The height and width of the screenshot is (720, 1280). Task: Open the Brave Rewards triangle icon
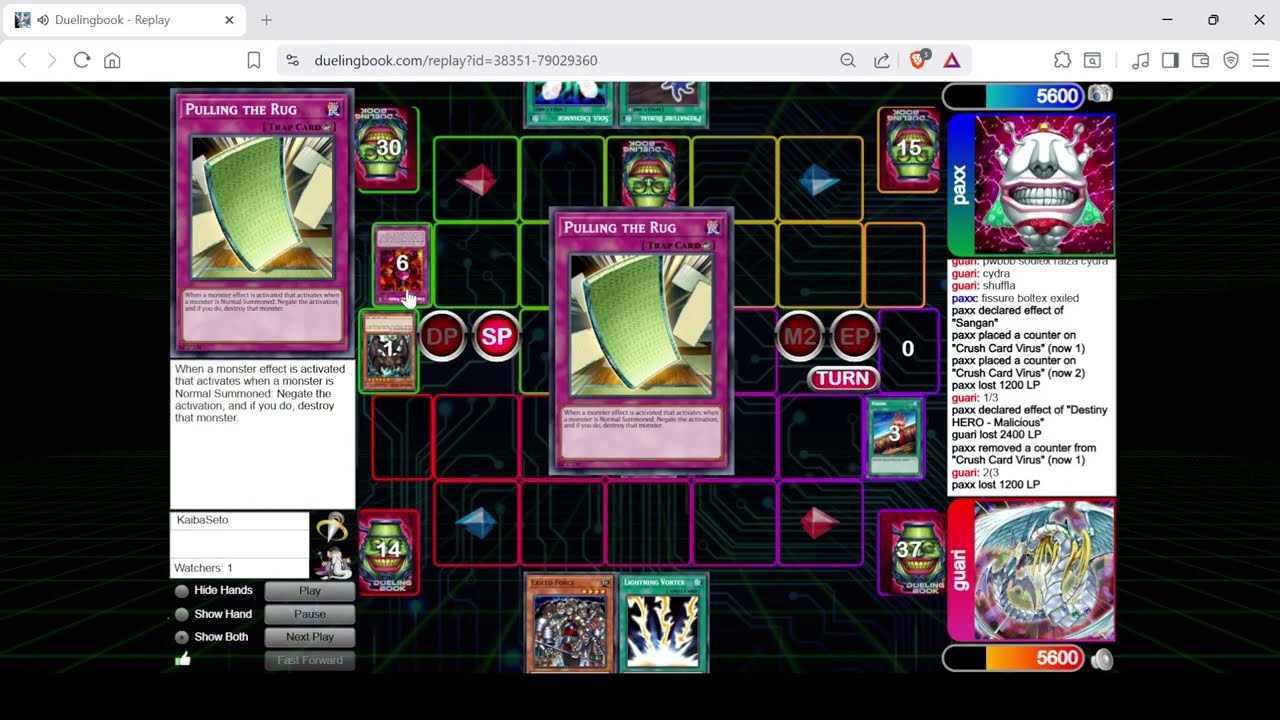[x=952, y=60]
